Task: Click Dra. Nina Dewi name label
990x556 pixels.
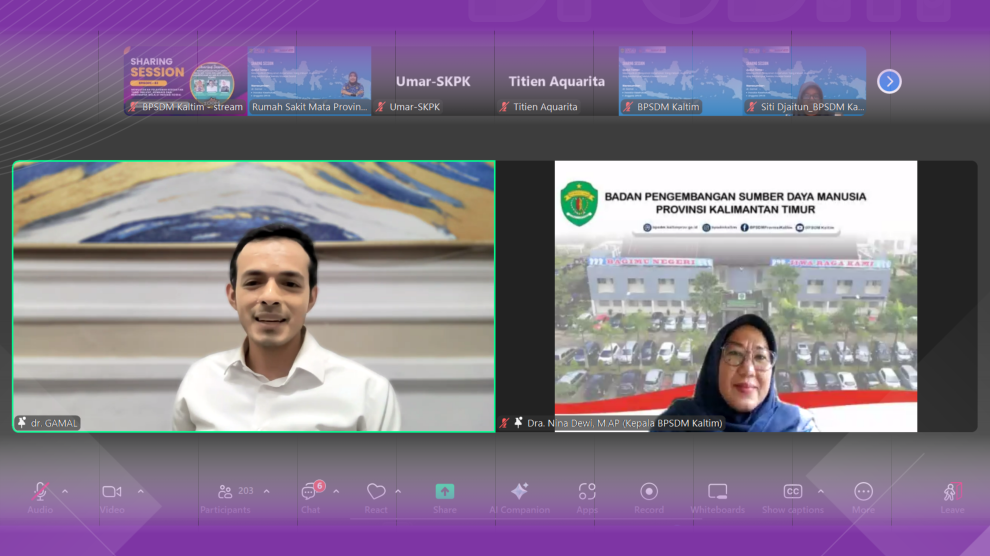Action: (x=624, y=423)
